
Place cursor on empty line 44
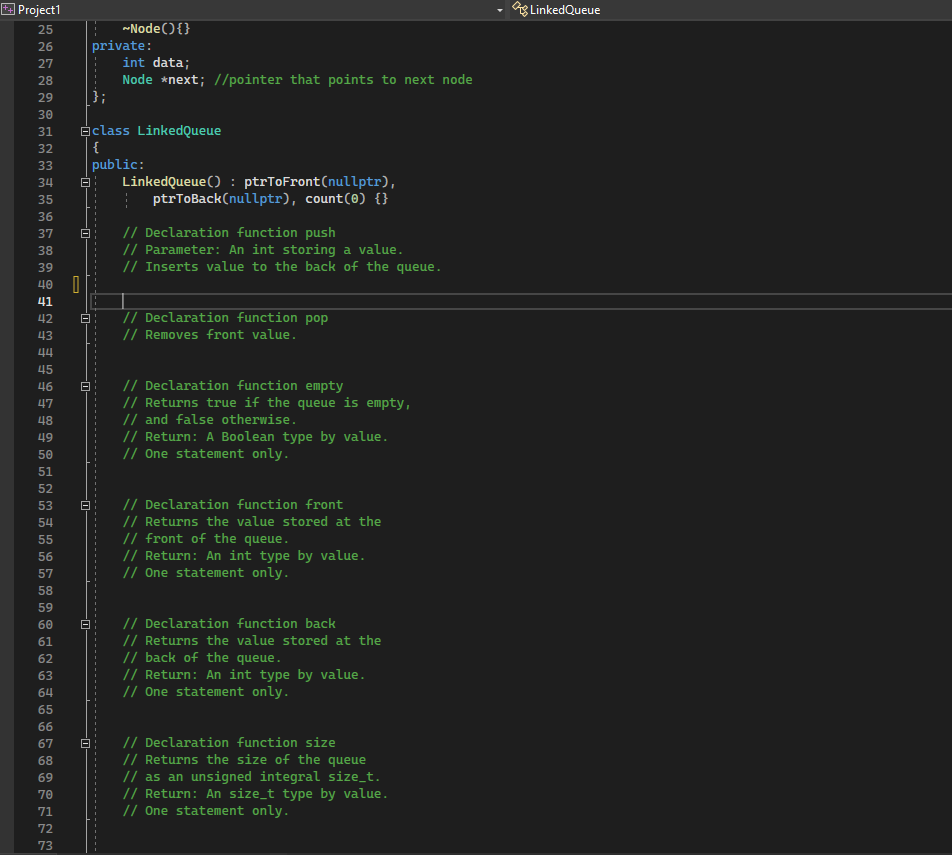tap(200, 352)
